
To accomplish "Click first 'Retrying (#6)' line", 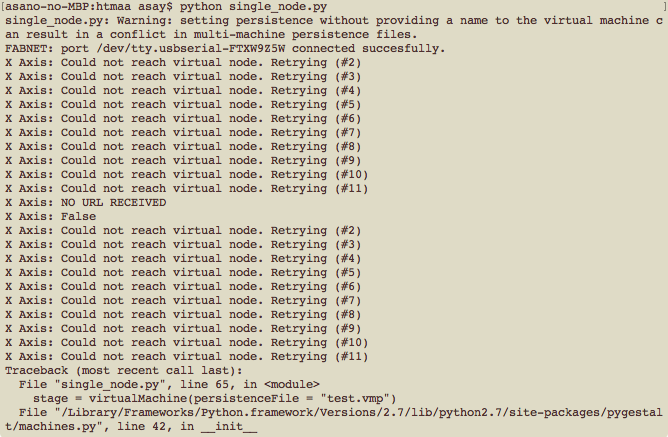I will (183, 118).
